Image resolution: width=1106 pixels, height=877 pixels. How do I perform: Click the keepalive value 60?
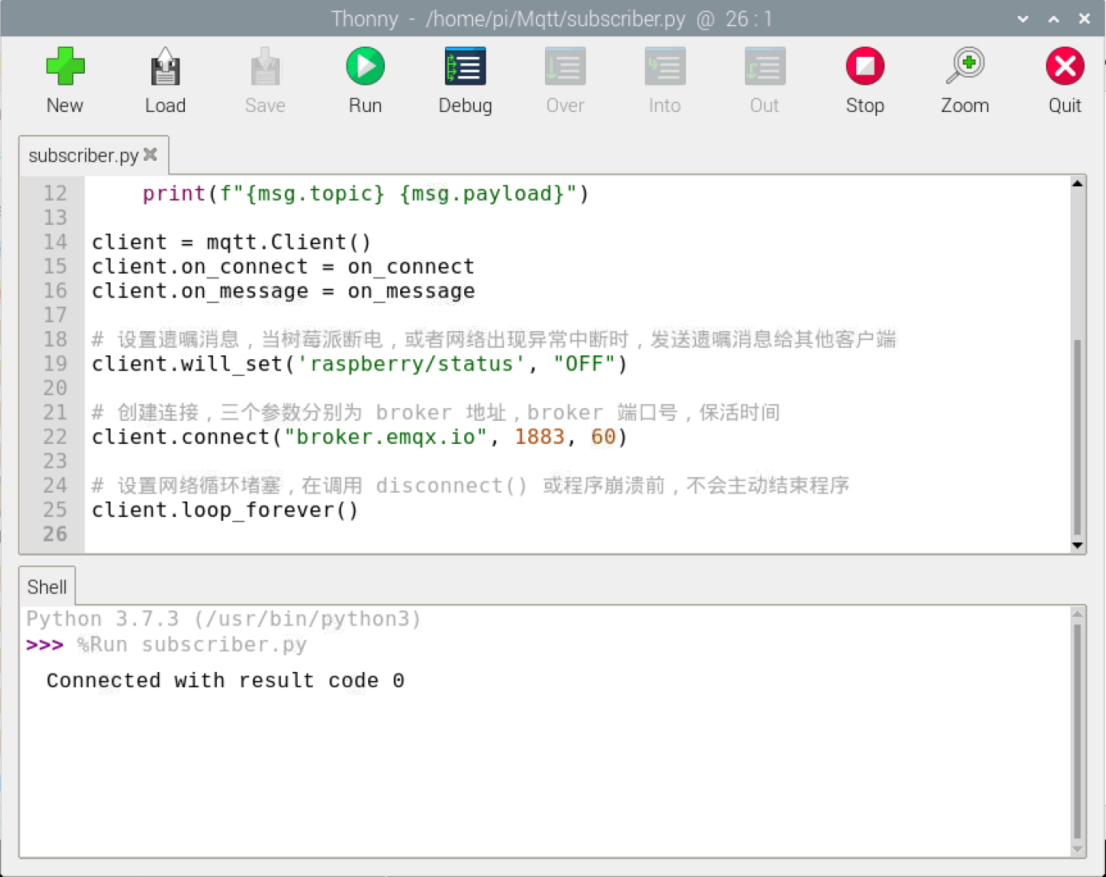click(603, 437)
